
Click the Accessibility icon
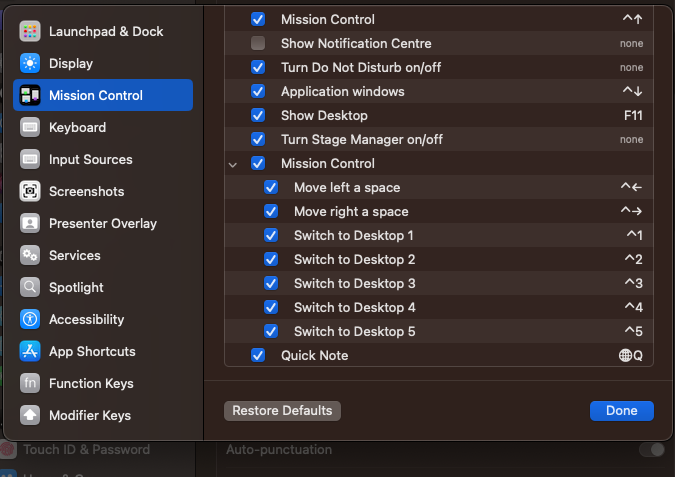[30, 319]
